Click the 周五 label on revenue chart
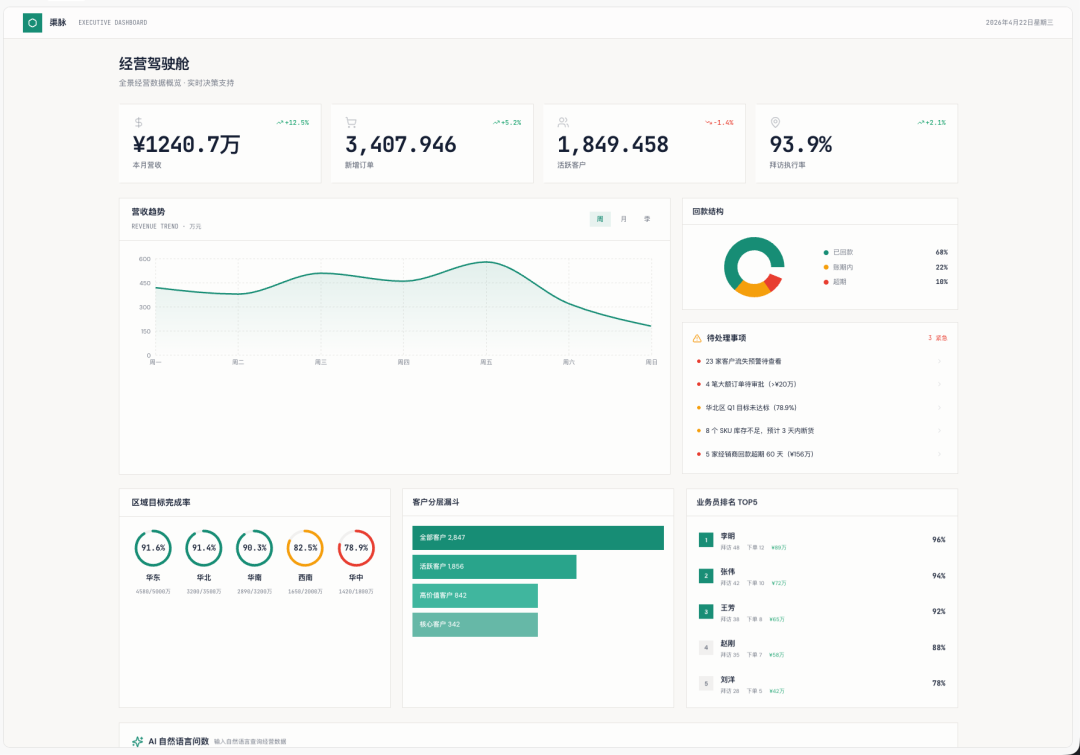 (486, 362)
